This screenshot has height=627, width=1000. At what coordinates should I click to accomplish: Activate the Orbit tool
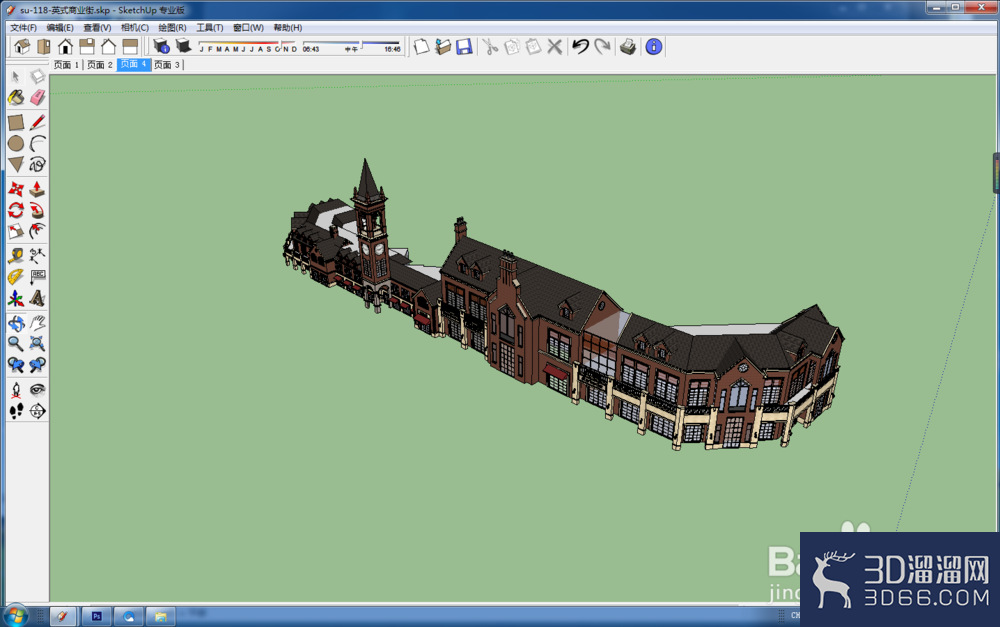coord(16,323)
